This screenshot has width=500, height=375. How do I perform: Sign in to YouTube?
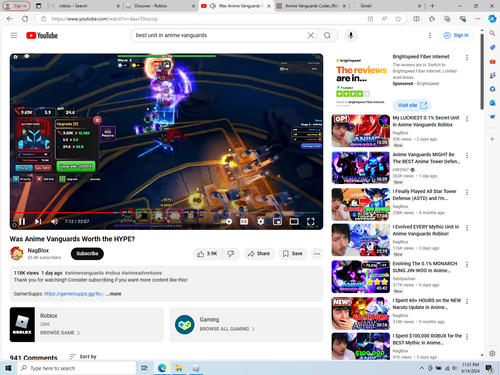click(456, 35)
